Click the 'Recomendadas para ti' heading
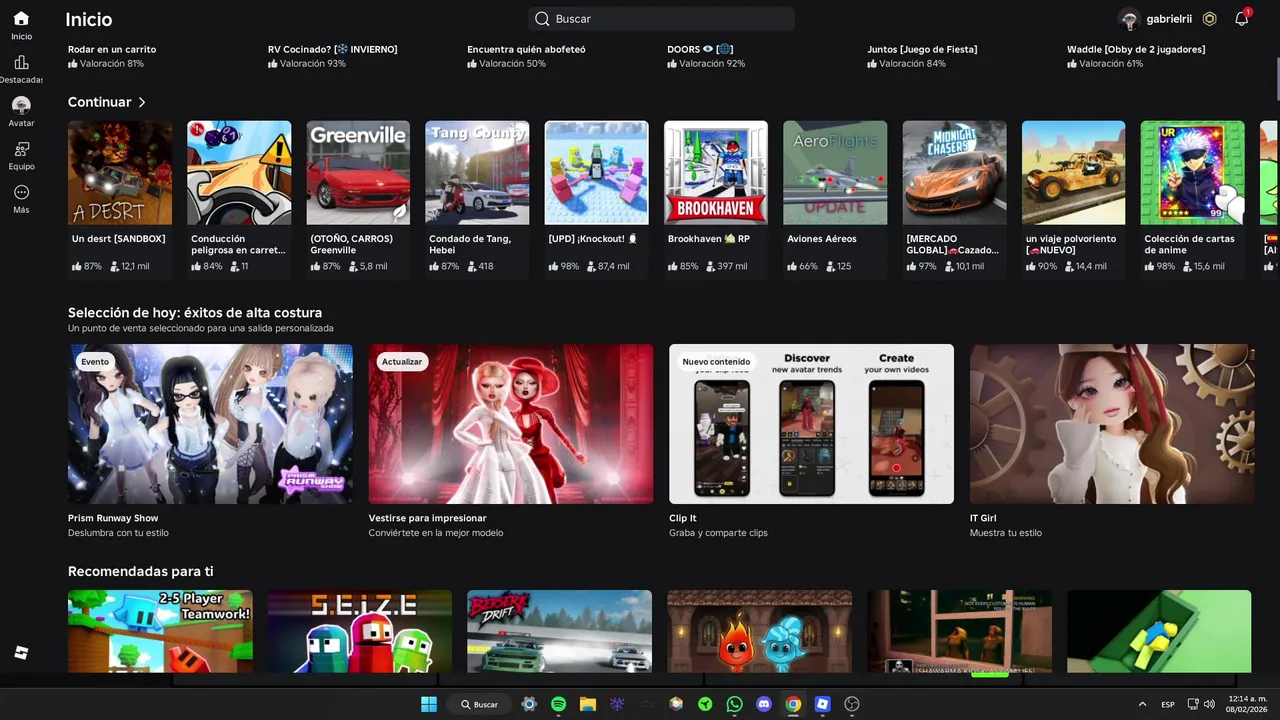 (x=140, y=571)
